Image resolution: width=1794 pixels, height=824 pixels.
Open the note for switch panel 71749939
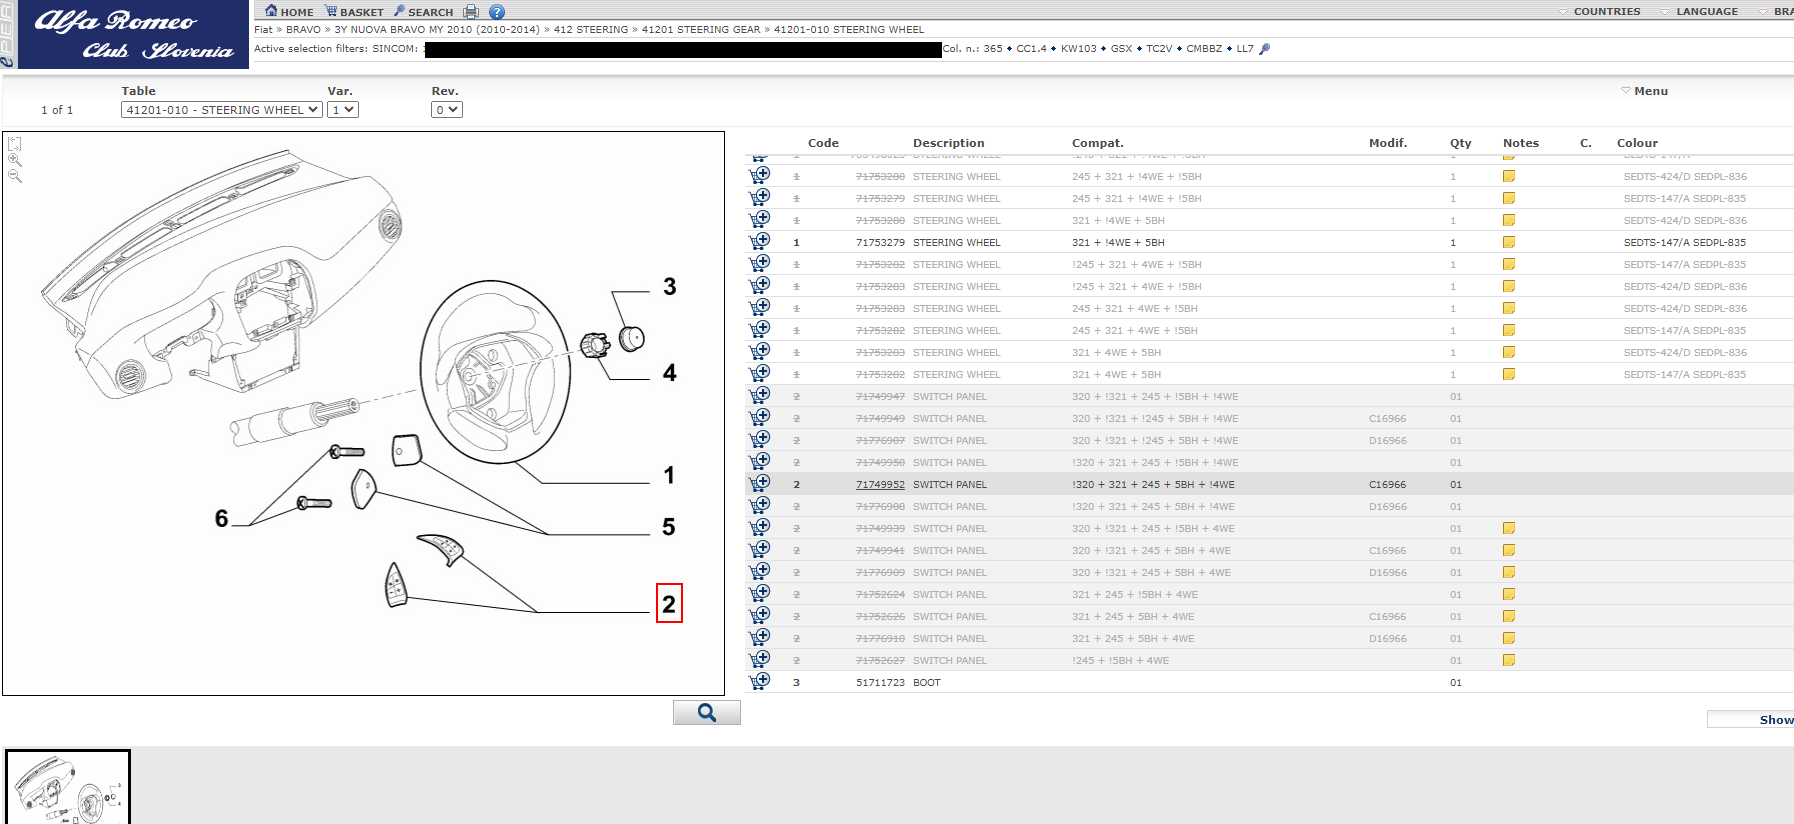pyautogui.click(x=1509, y=528)
